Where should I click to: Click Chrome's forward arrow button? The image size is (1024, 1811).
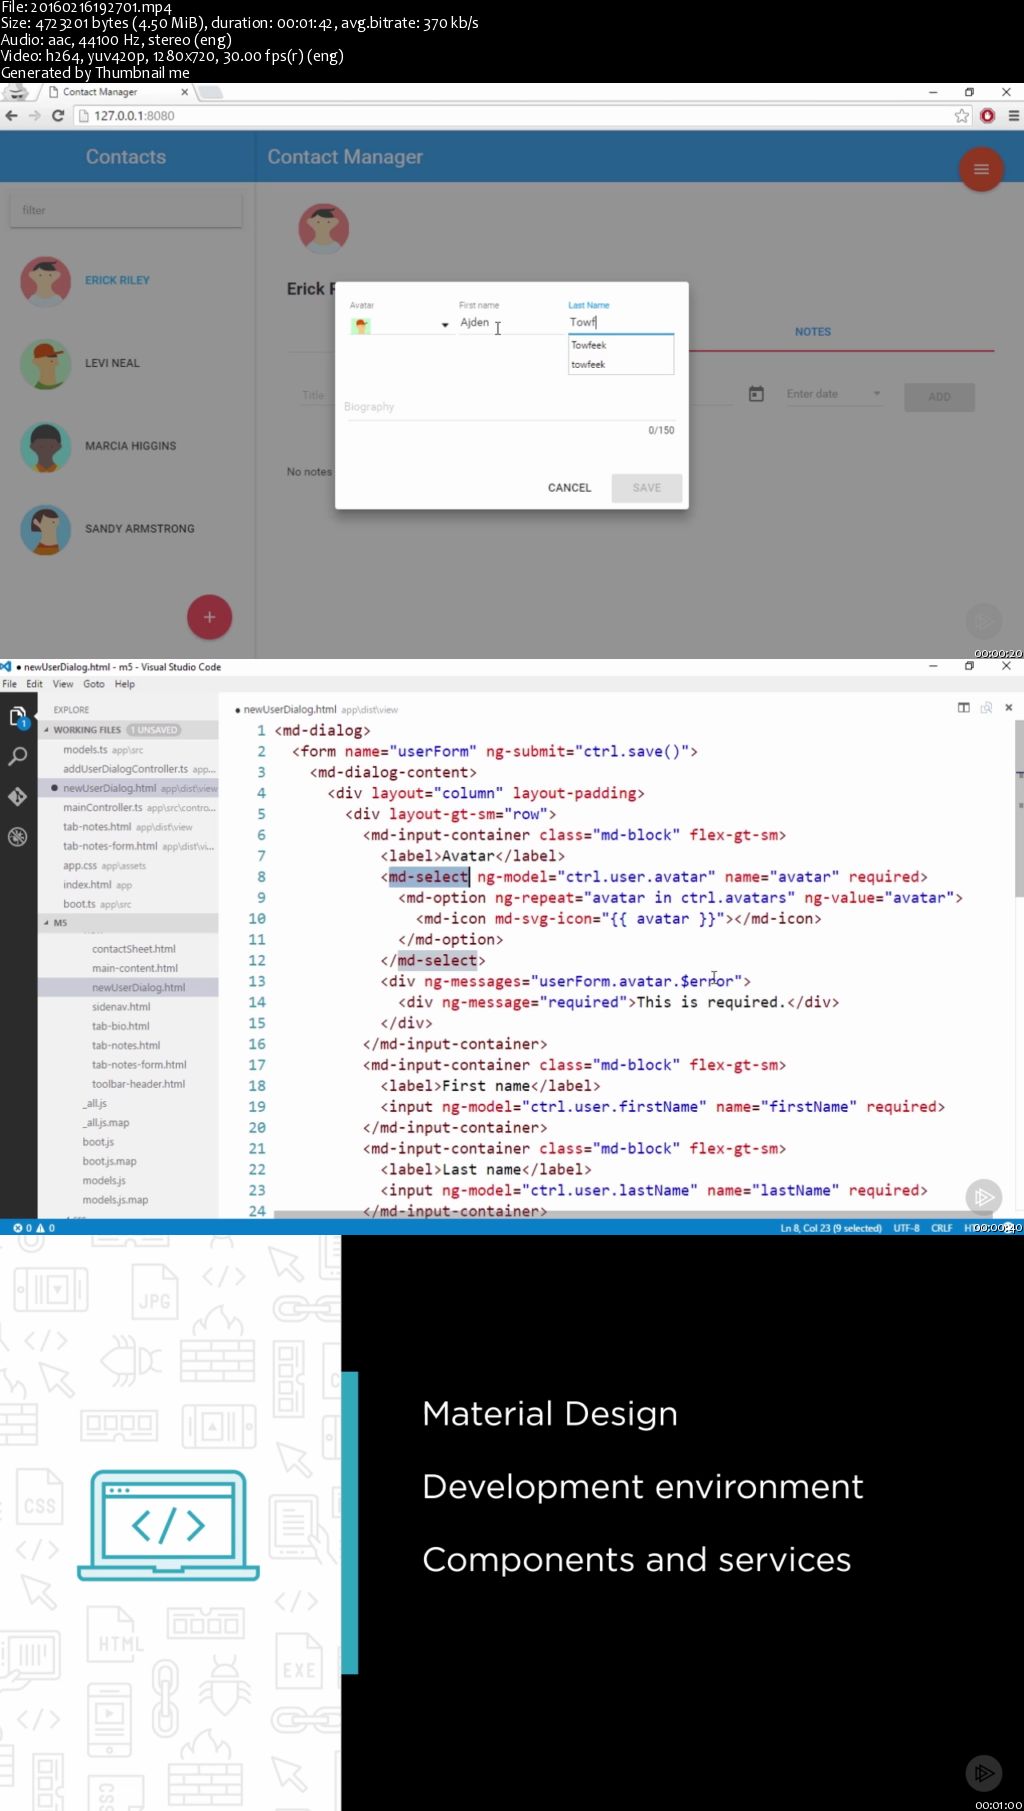pos(35,116)
